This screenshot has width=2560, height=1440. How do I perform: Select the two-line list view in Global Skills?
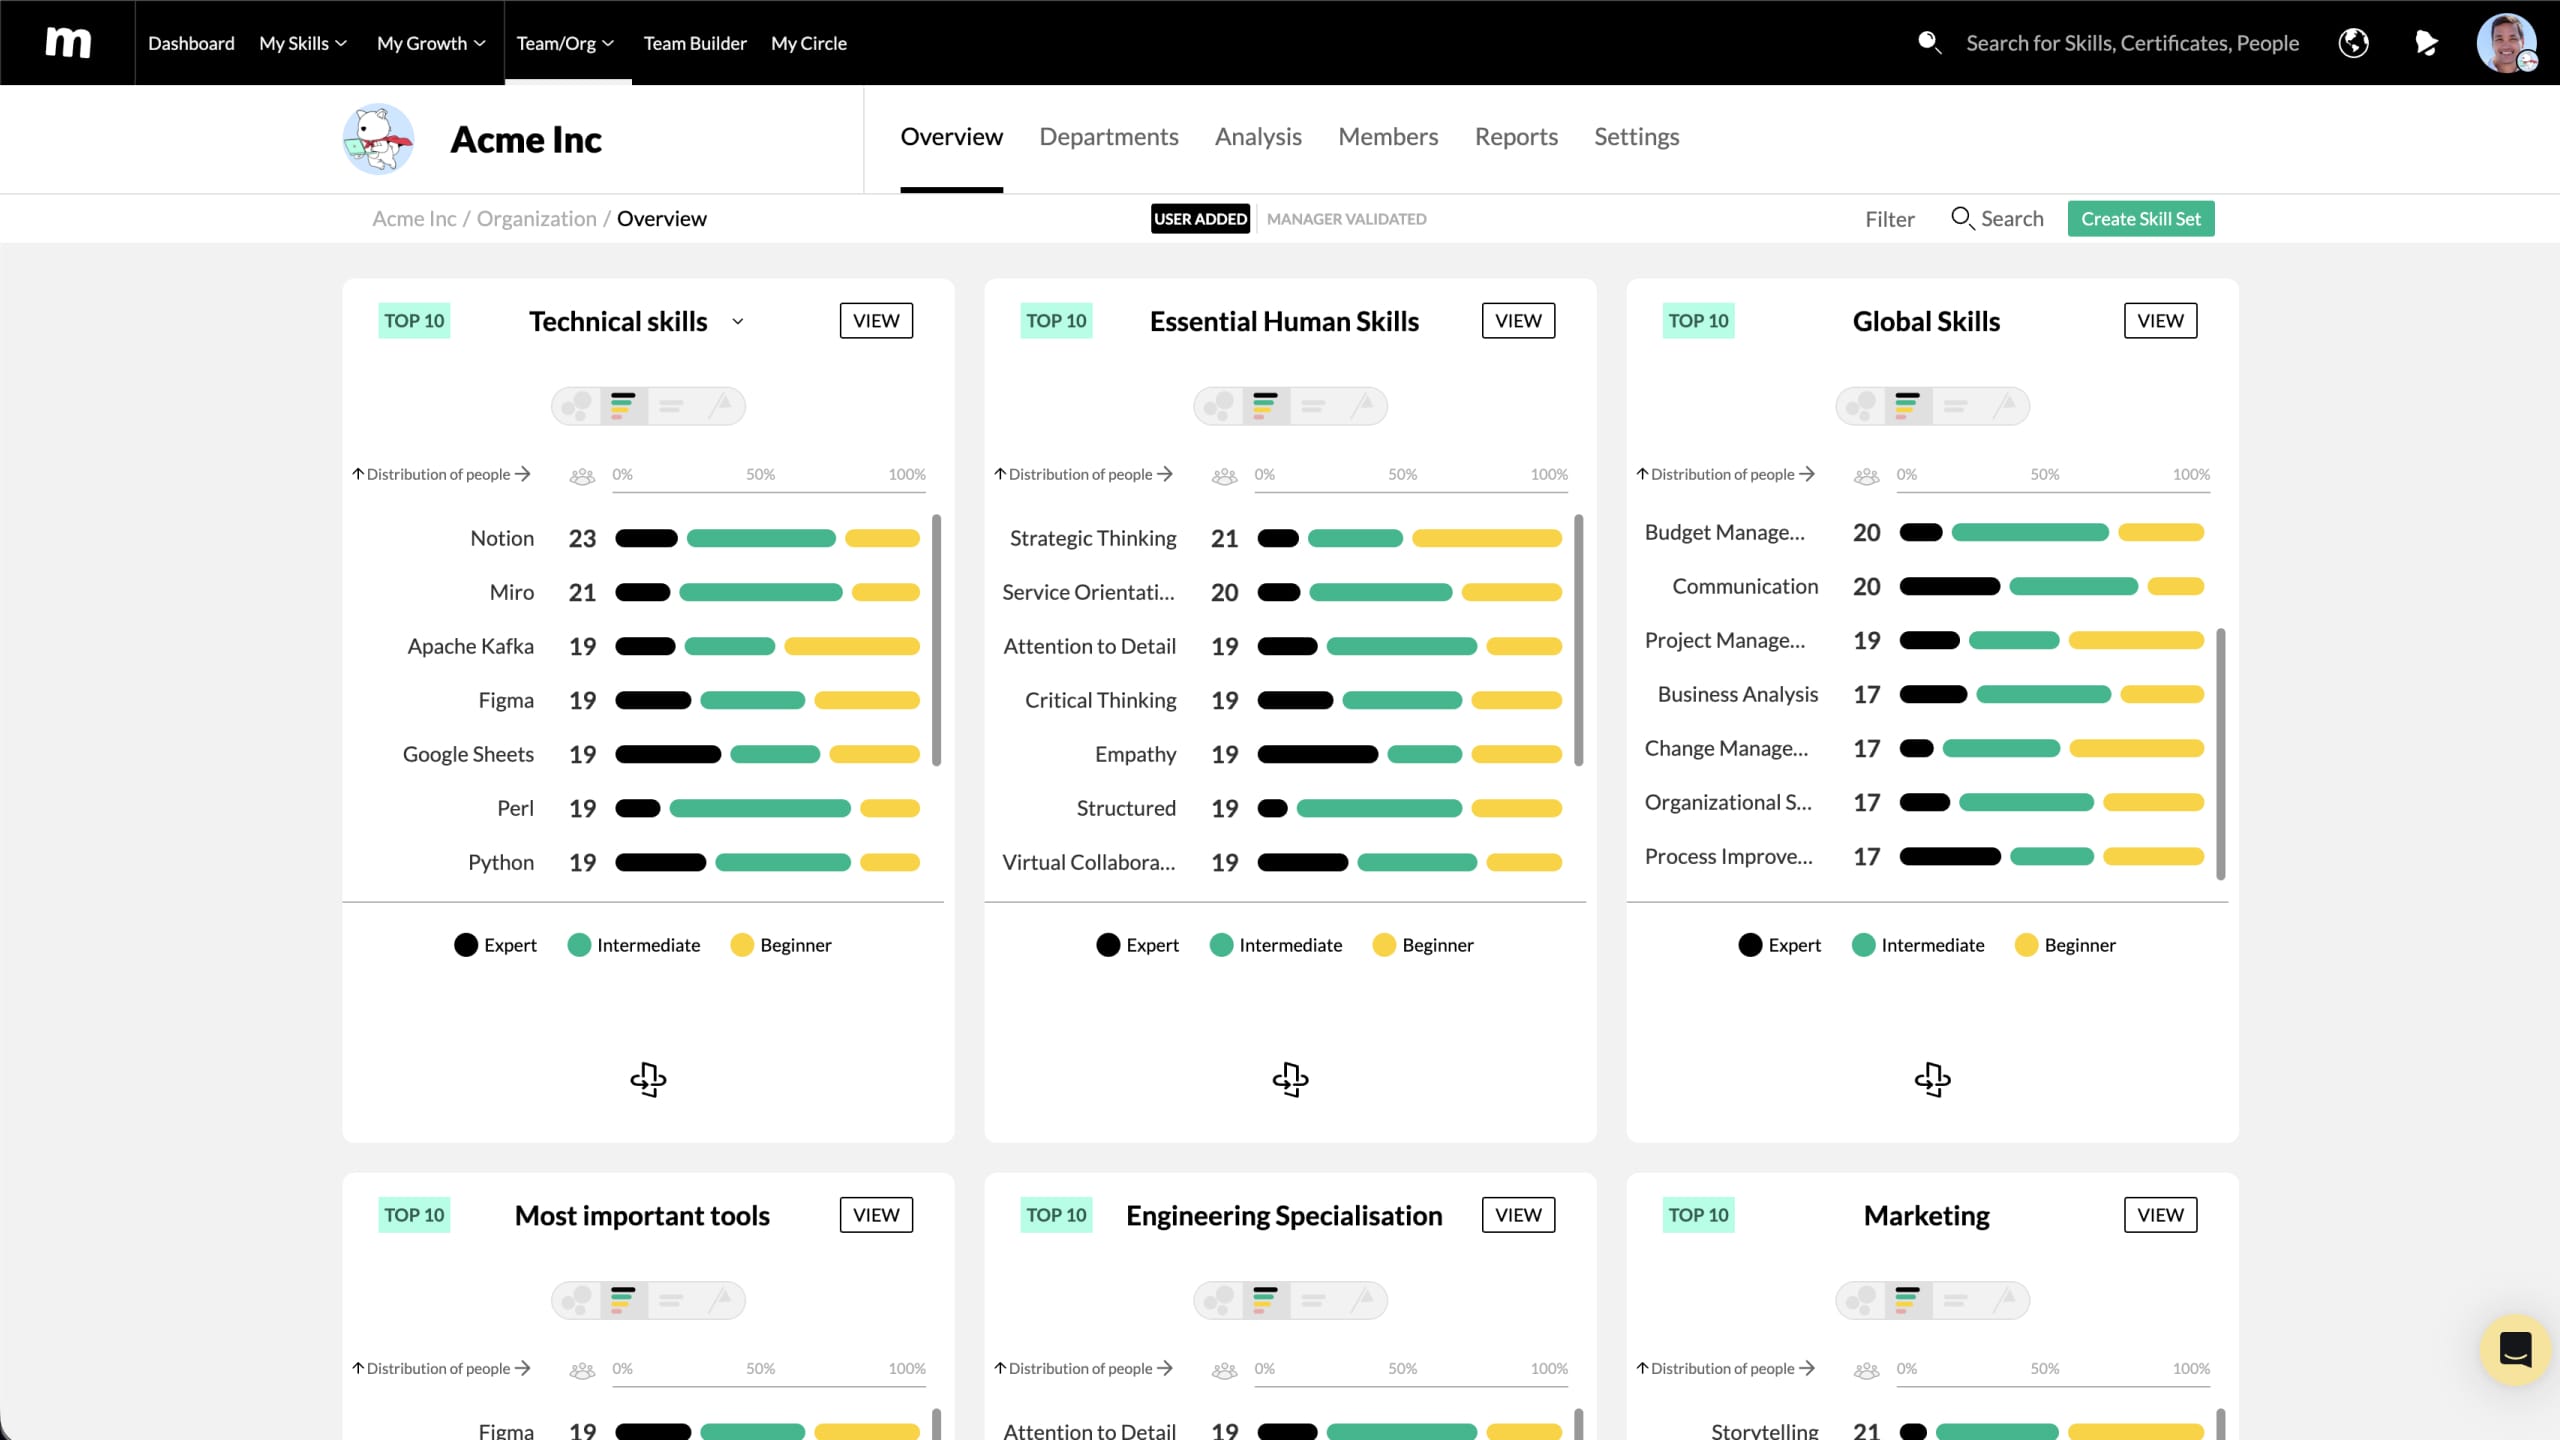(1955, 406)
